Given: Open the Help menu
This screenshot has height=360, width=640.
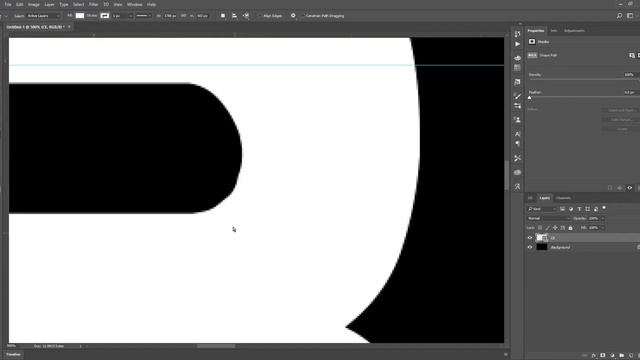Looking at the screenshot, I should tap(151, 4).
